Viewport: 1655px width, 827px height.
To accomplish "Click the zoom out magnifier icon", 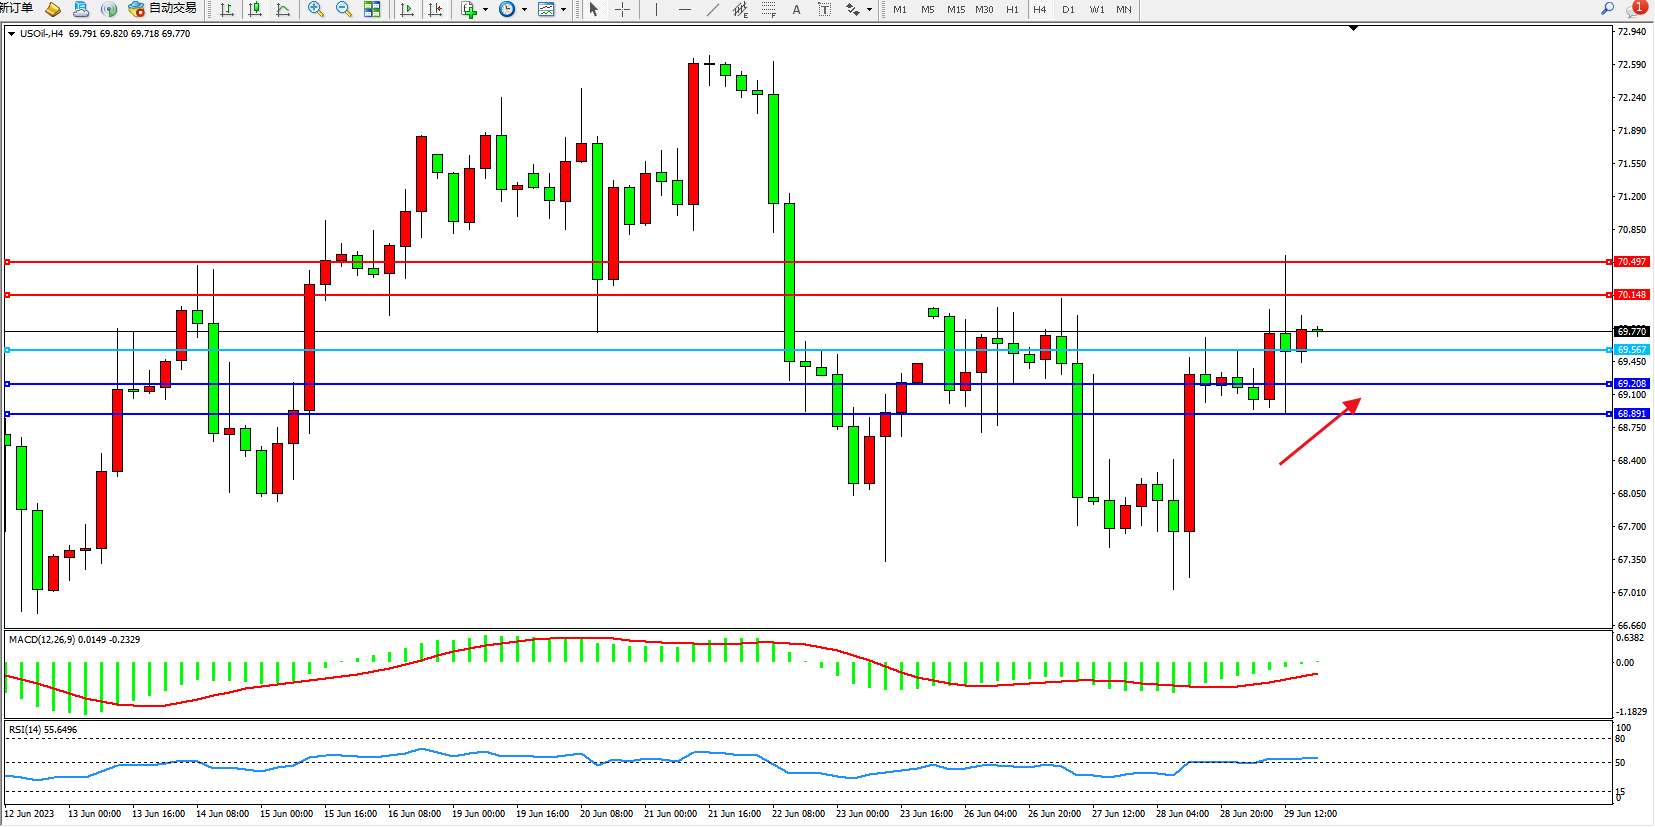I will (344, 9).
